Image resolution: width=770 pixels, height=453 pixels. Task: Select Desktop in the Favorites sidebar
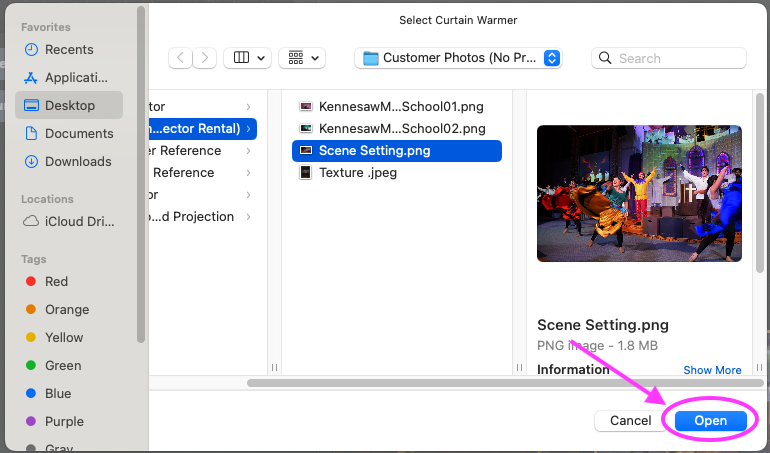click(x=69, y=105)
